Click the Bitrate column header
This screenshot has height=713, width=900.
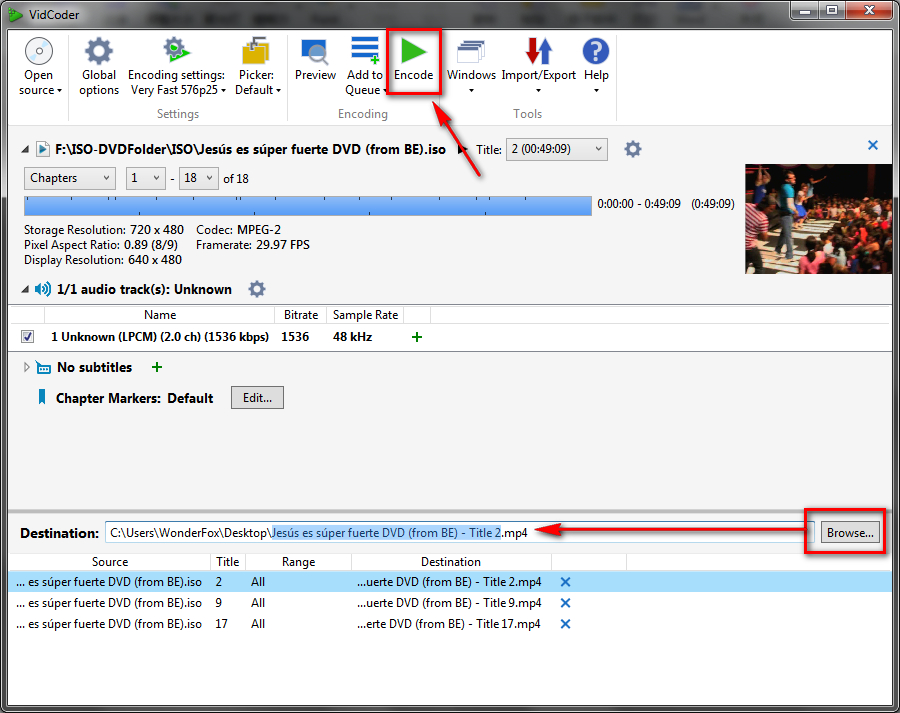pyautogui.click(x=301, y=315)
